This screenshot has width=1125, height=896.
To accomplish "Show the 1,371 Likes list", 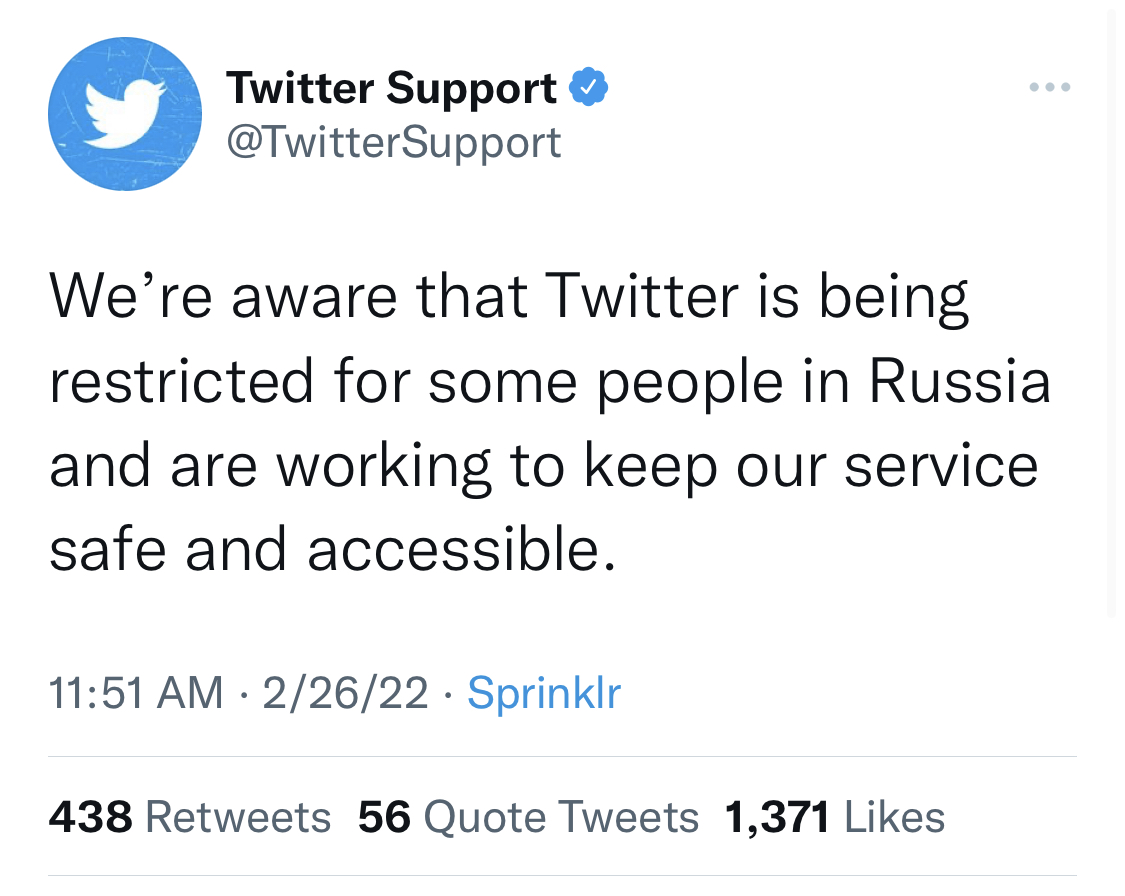I will point(835,817).
